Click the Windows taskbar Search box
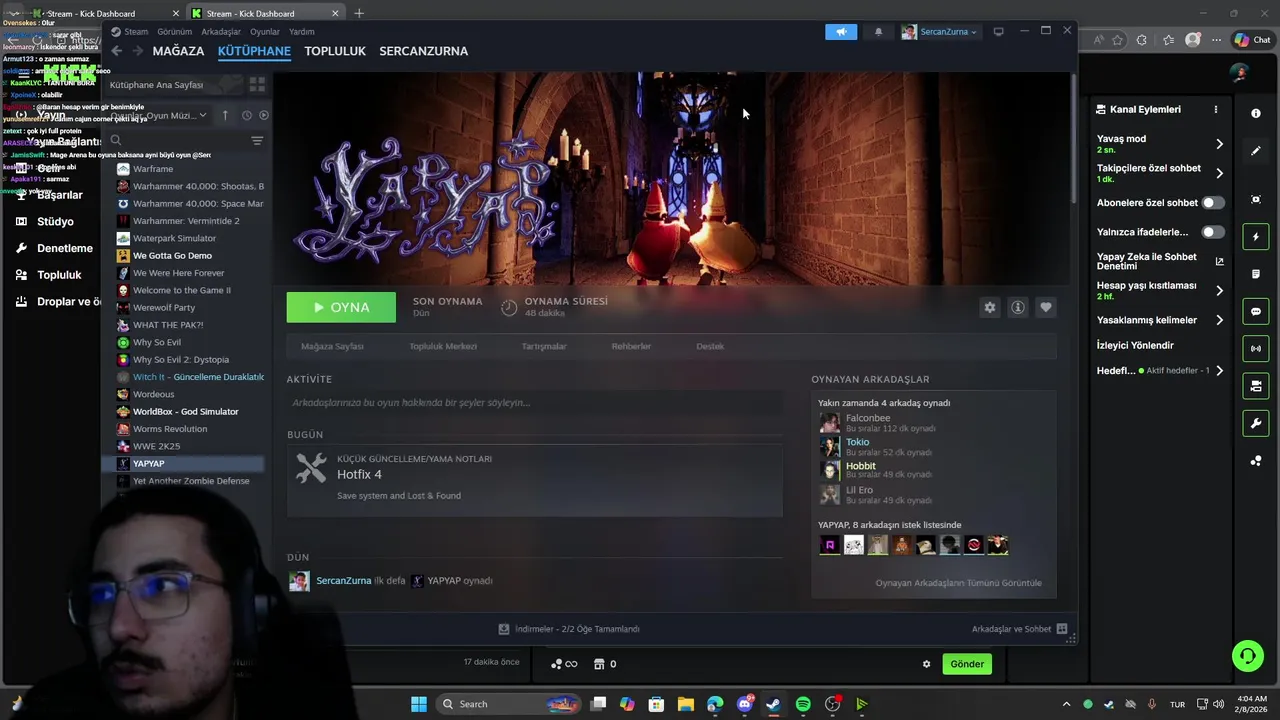 510,704
